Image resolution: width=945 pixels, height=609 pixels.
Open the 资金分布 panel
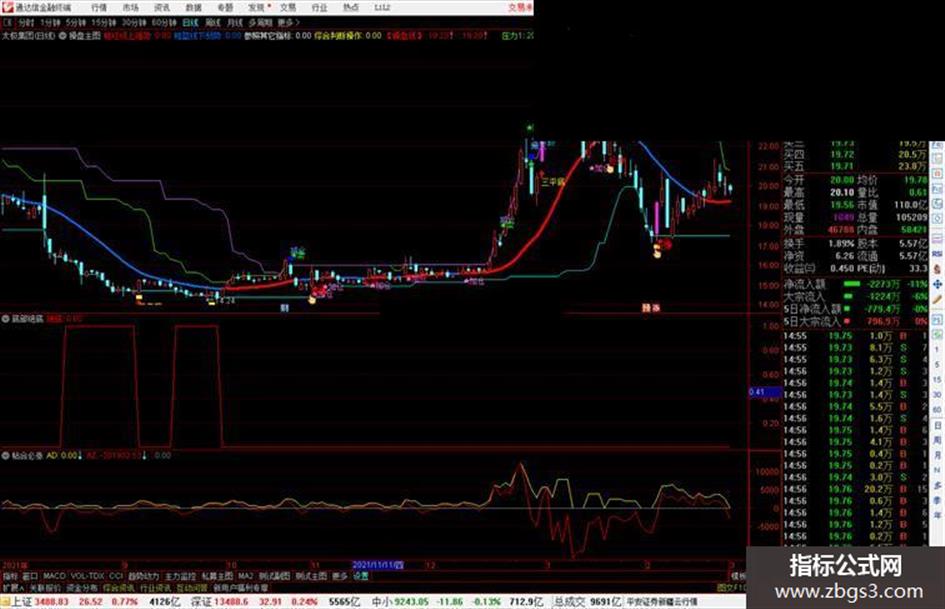click(x=82, y=587)
